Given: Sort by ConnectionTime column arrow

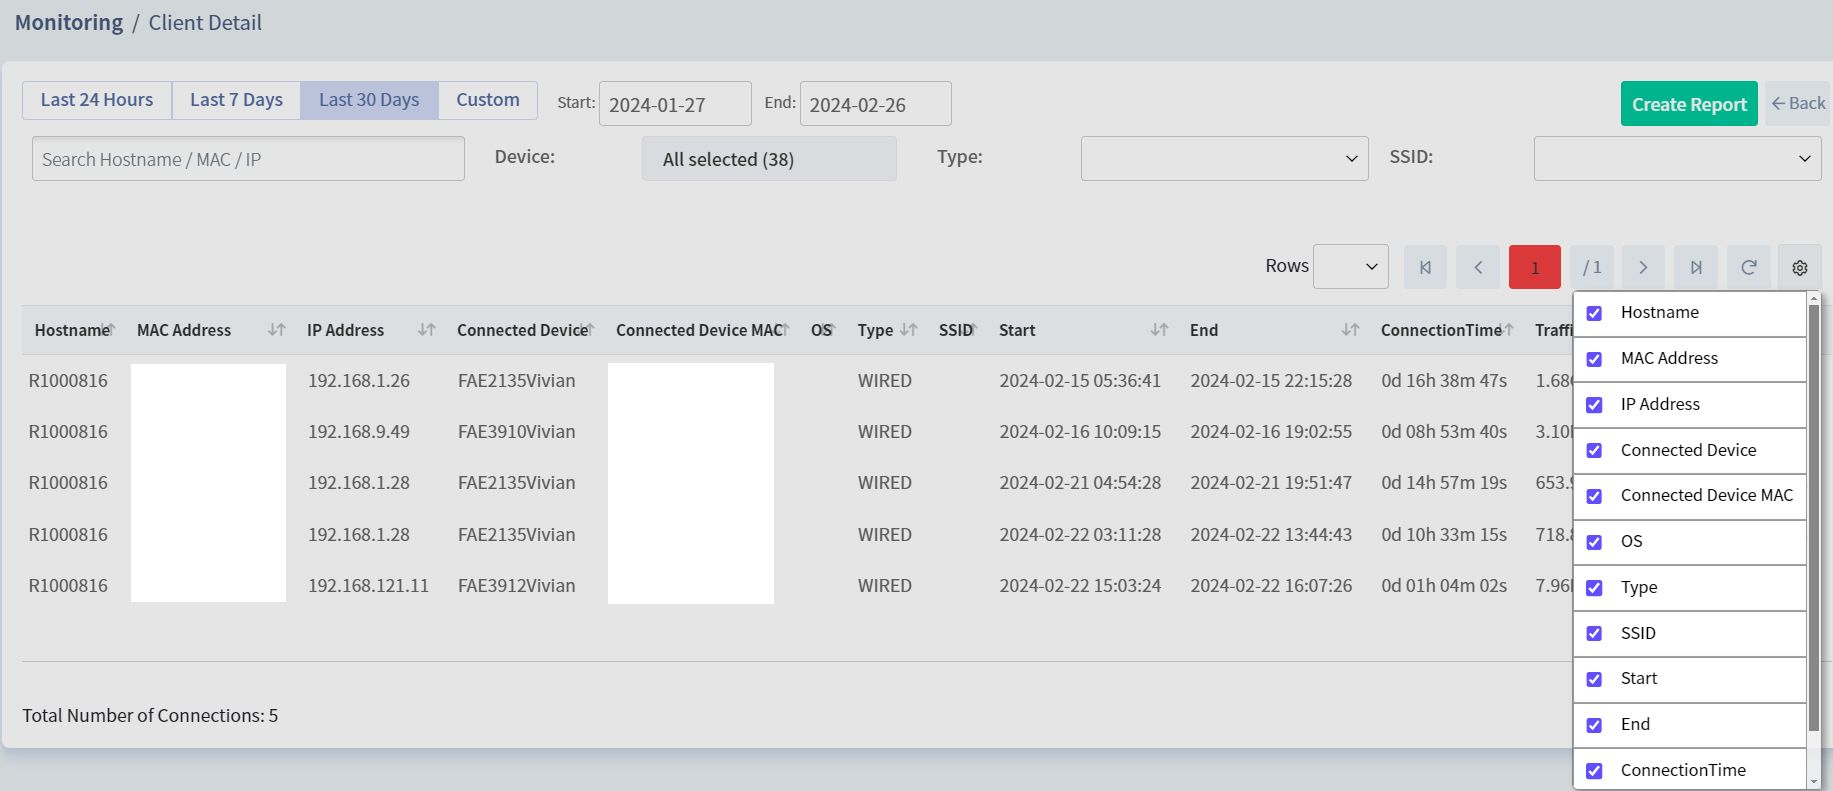Looking at the screenshot, I should [1508, 328].
